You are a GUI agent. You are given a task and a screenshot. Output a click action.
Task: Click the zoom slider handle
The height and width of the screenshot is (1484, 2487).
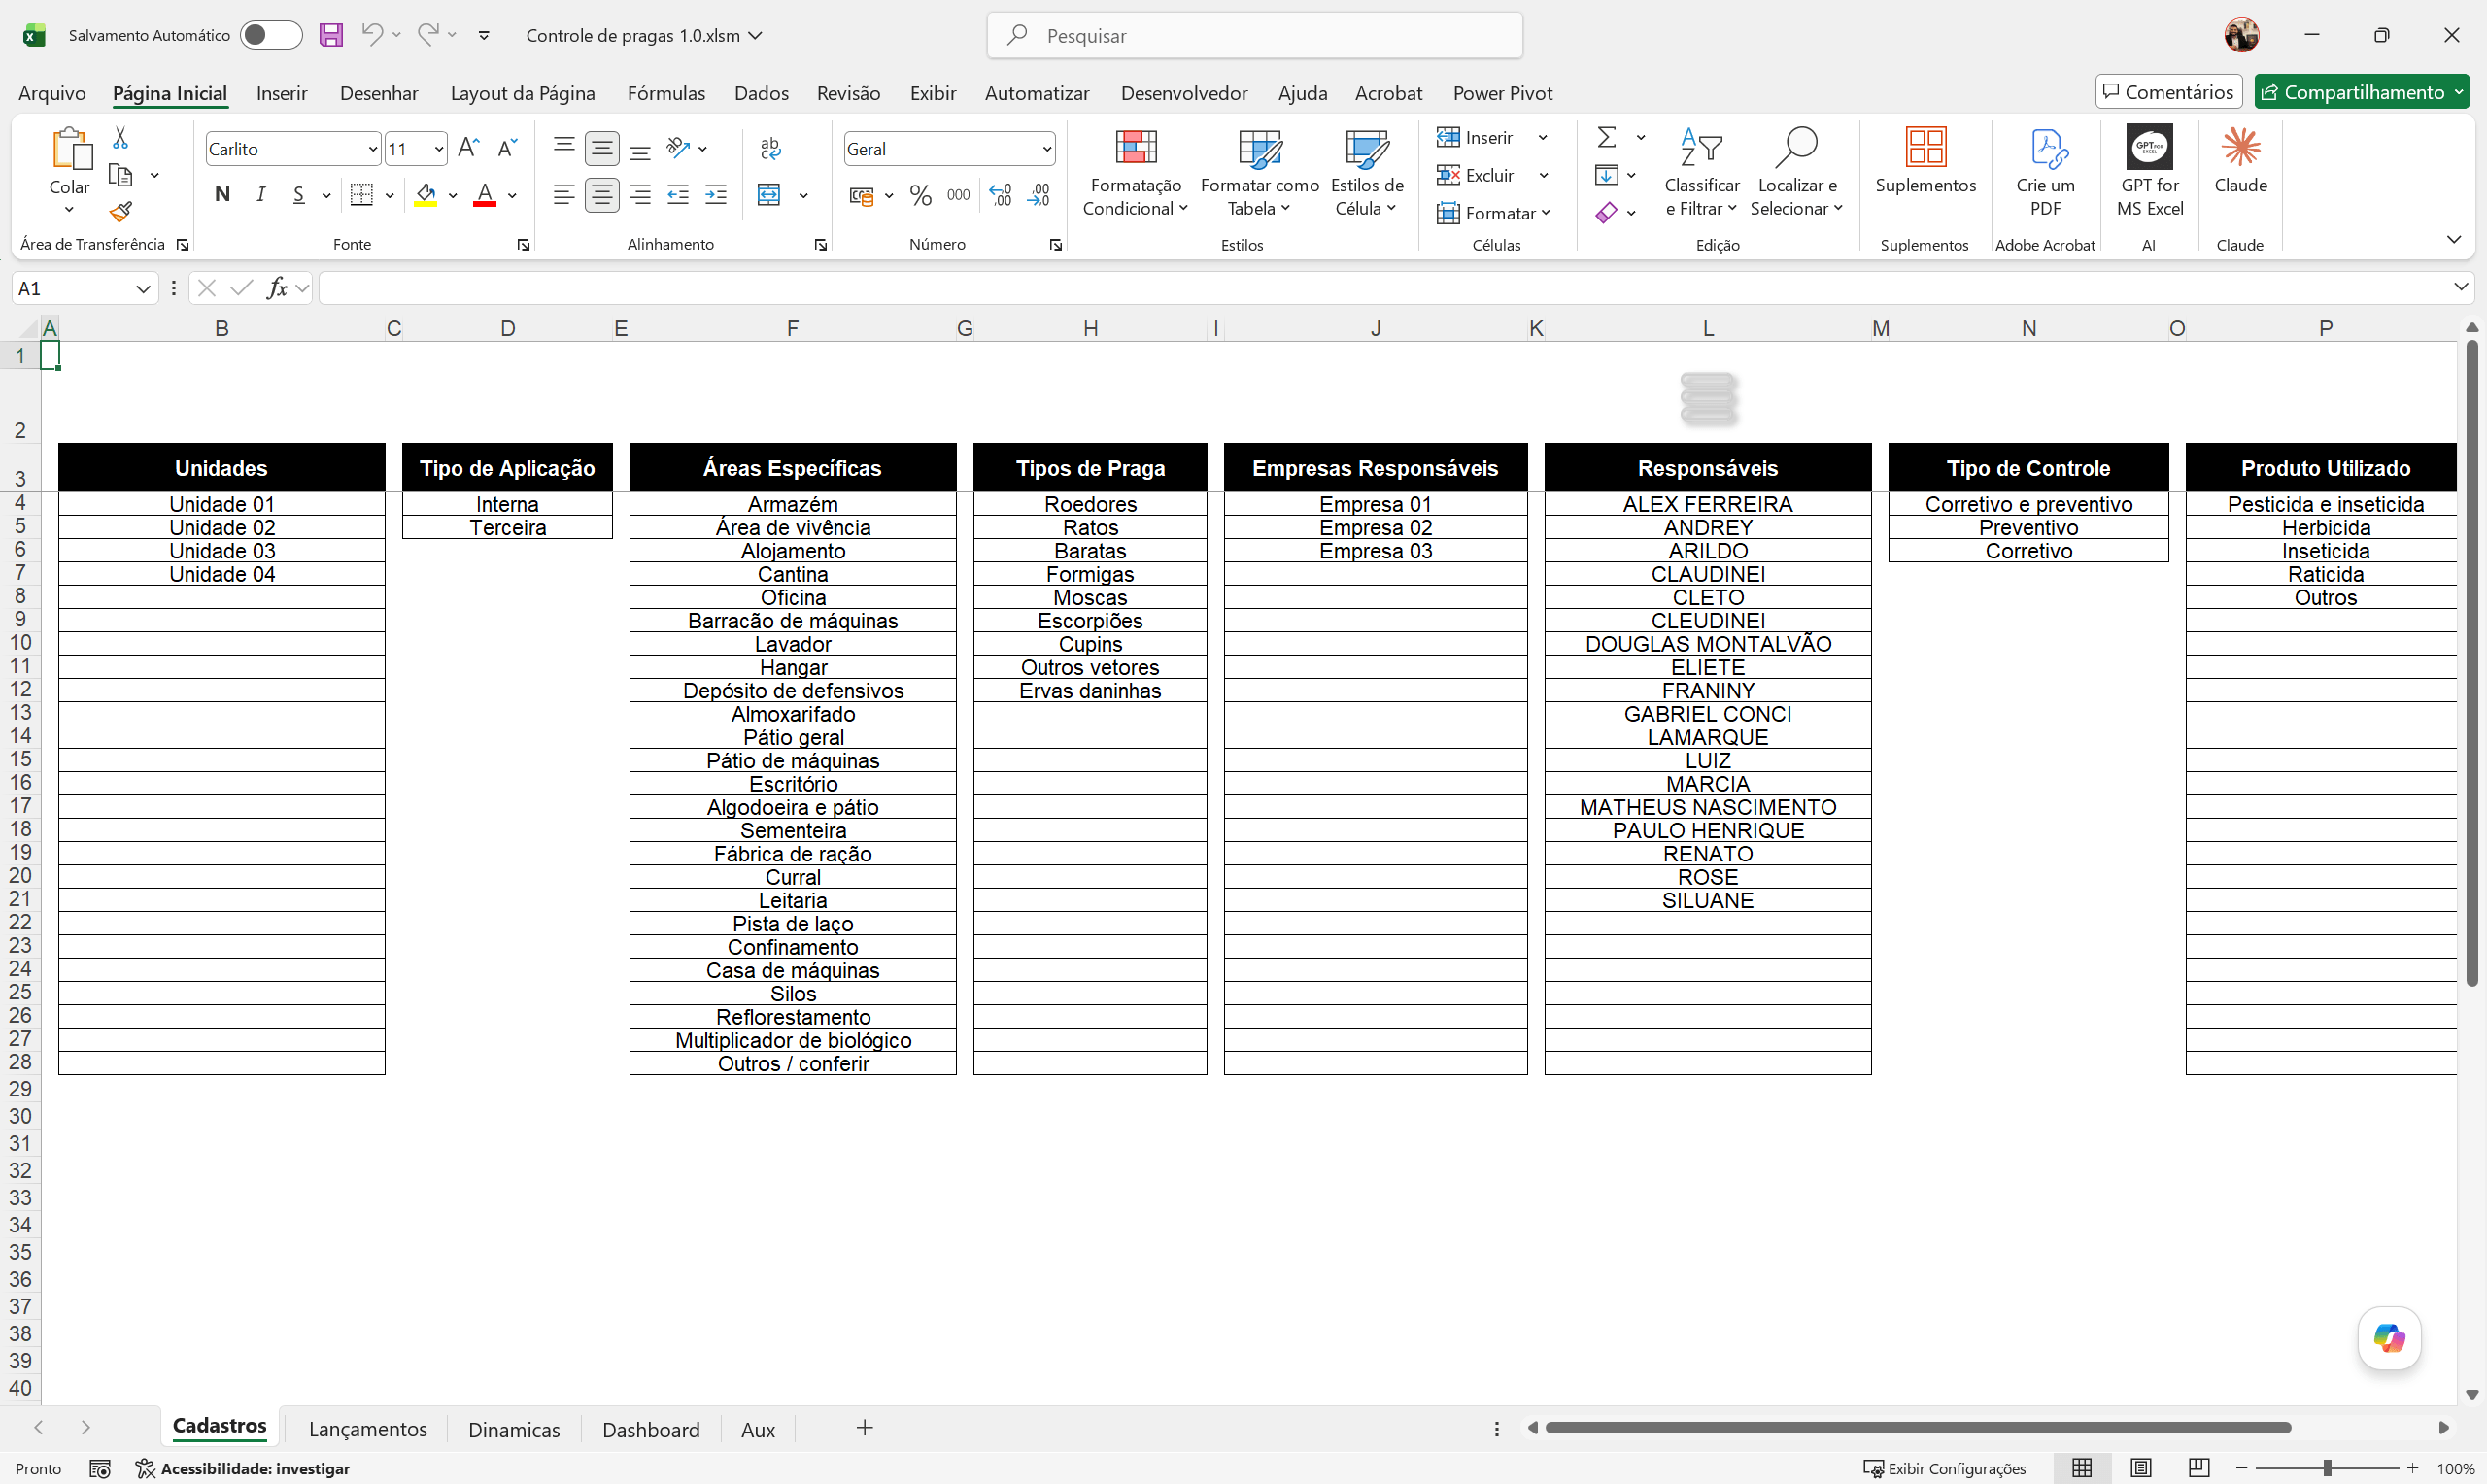(x=2328, y=1468)
